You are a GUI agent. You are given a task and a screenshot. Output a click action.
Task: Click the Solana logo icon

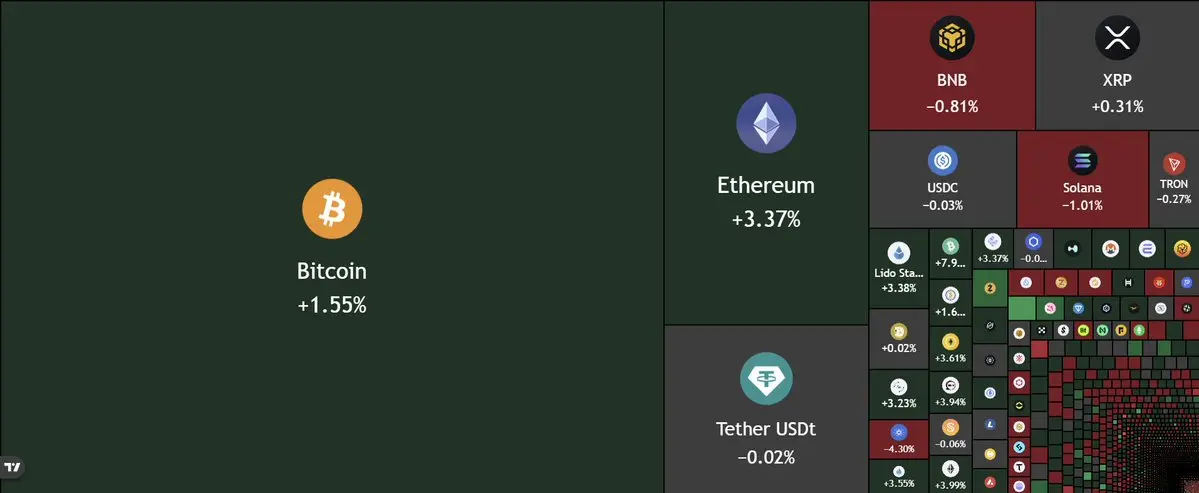pos(1082,160)
